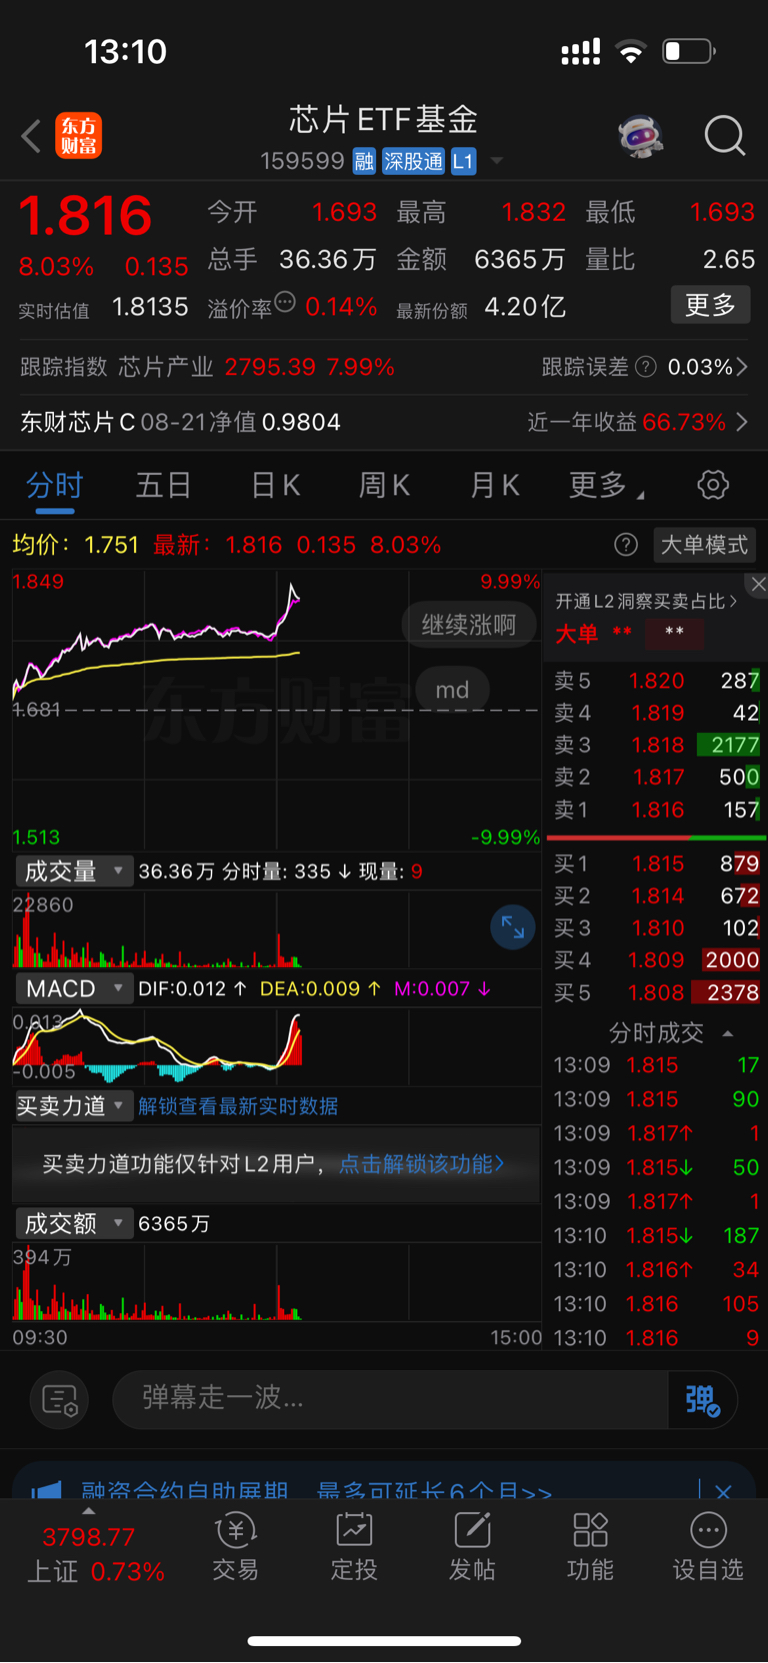The width and height of the screenshot is (768, 1663).
Task: Open the chart help question-mark icon
Action: [x=626, y=545]
